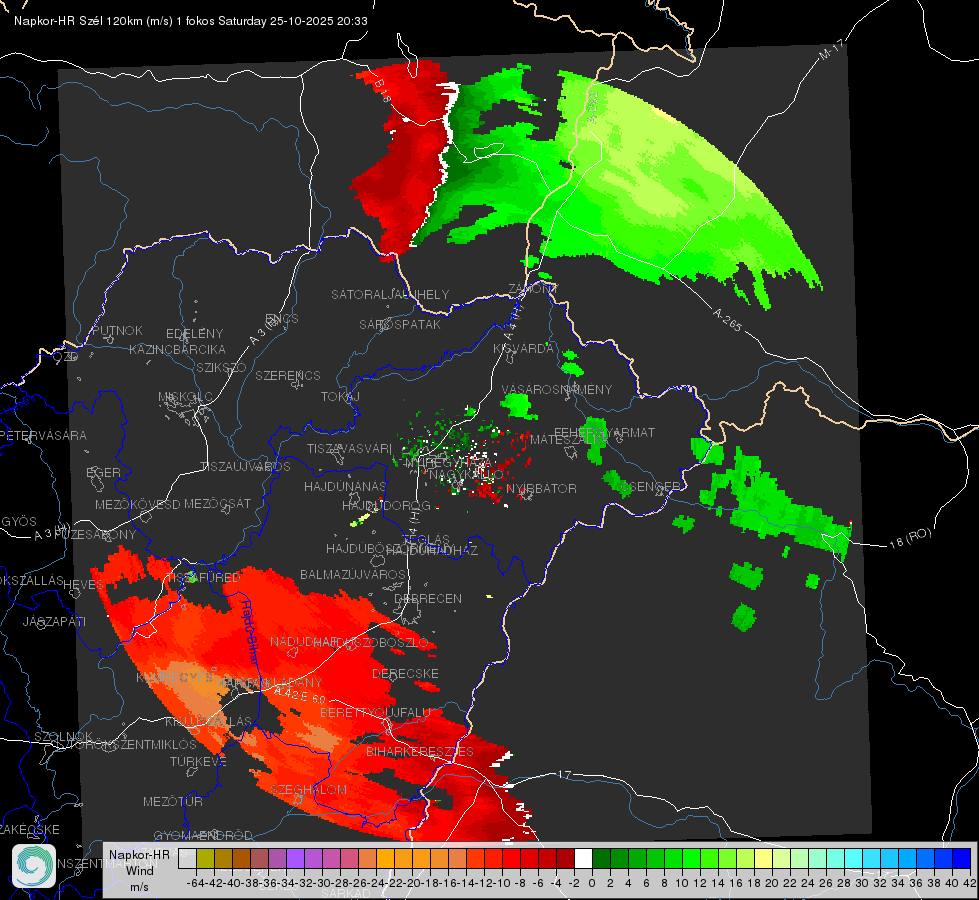Click the MEZŐTÚR label
The image size is (979, 900).
point(173,801)
